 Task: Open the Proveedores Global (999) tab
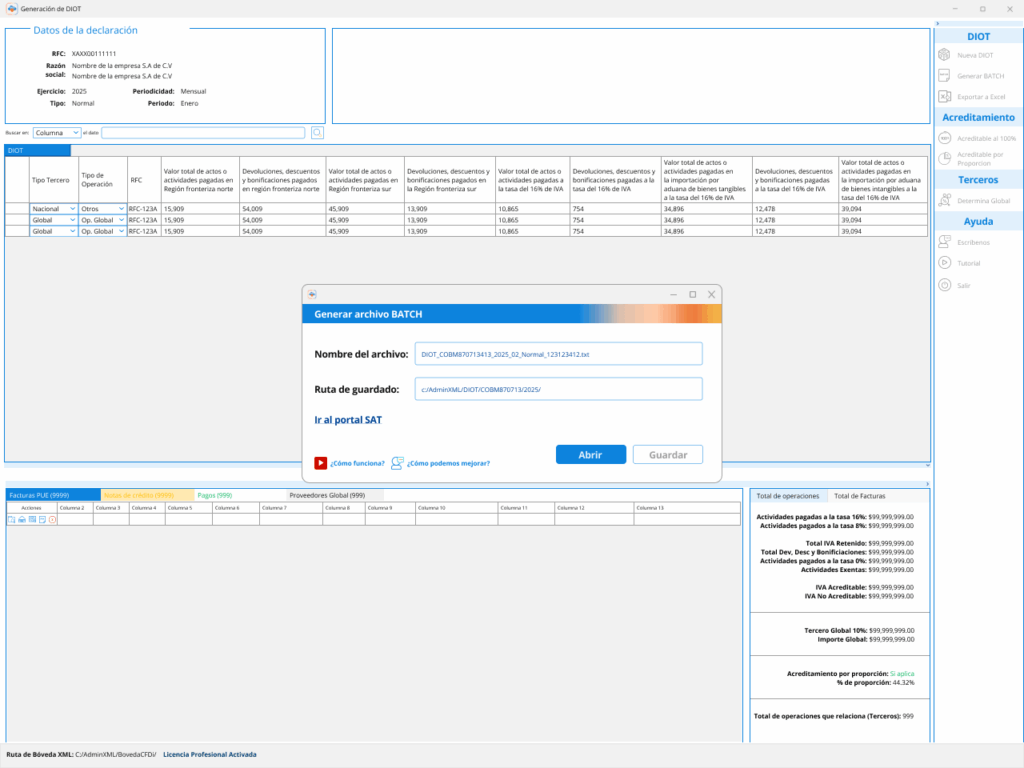(x=327, y=495)
